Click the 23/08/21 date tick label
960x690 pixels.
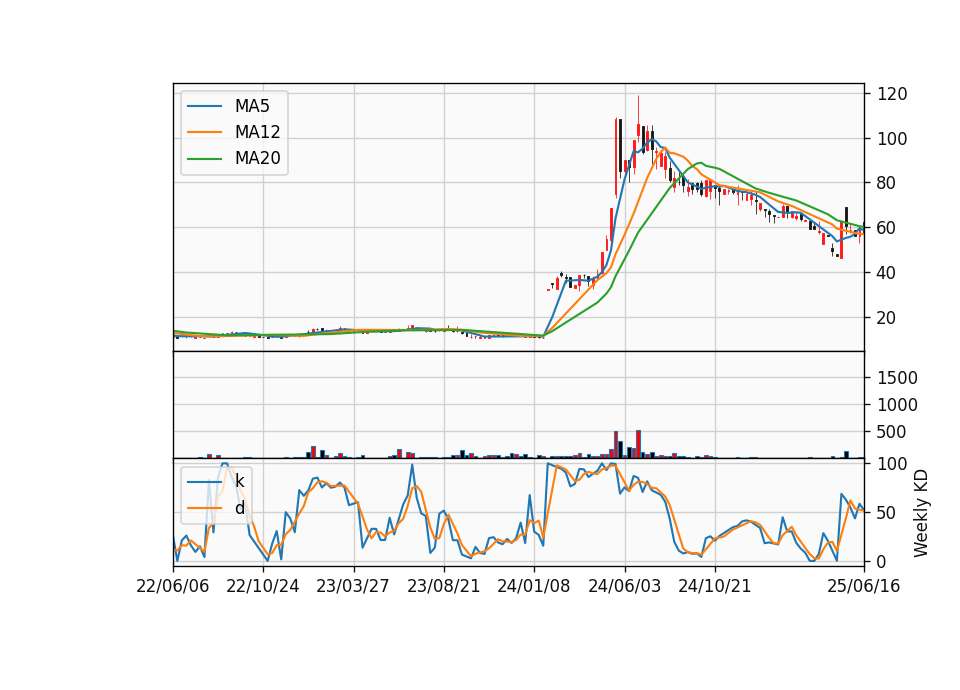coord(443,586)
